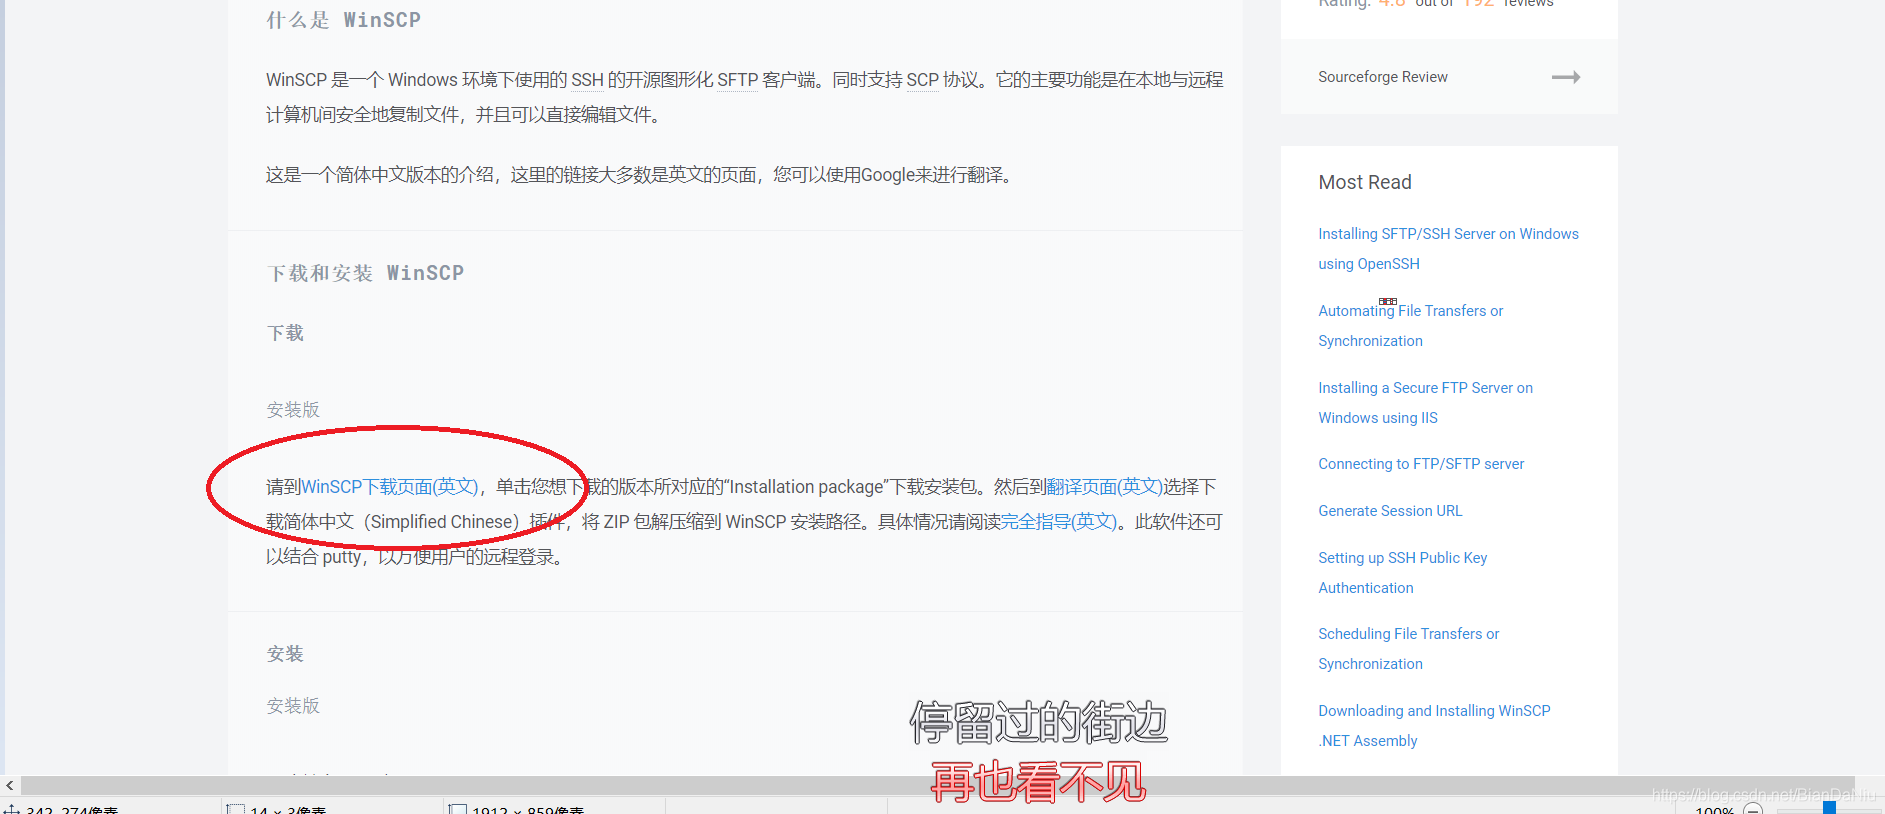
Task: Open Setting up SSH Public Key Authentication
Action: click(1402, 573)
